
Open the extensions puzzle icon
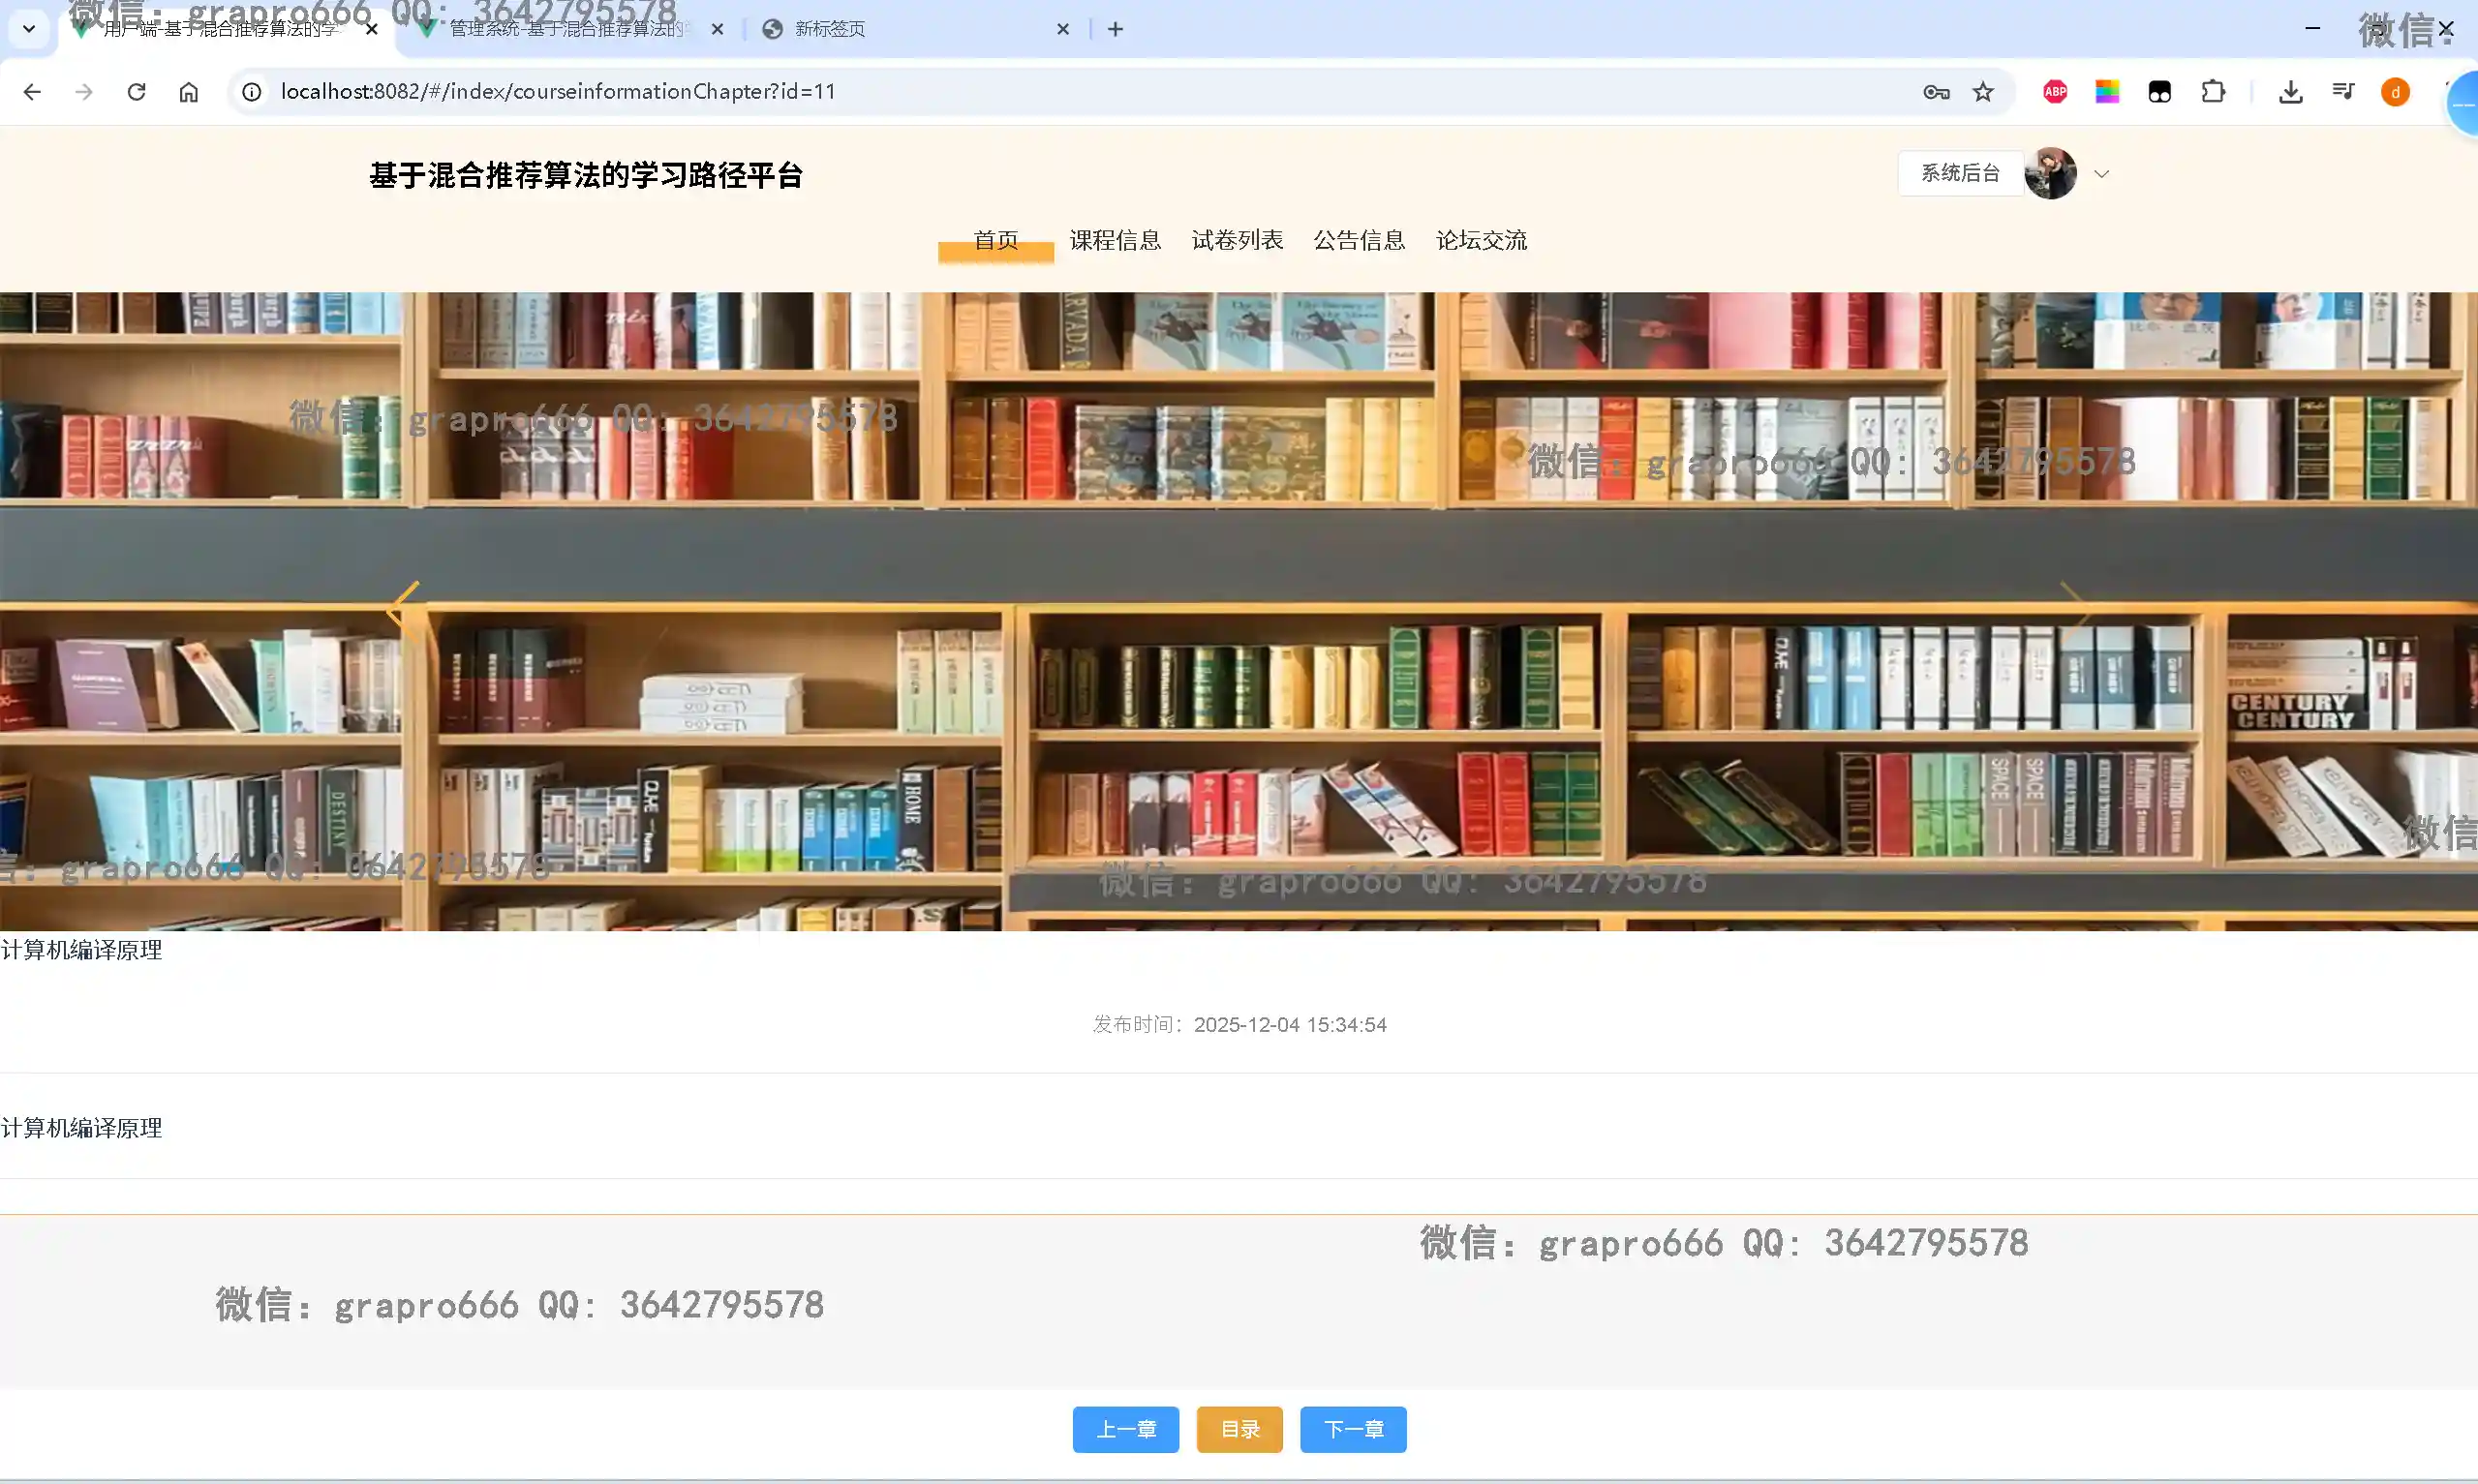(2213, 92)
